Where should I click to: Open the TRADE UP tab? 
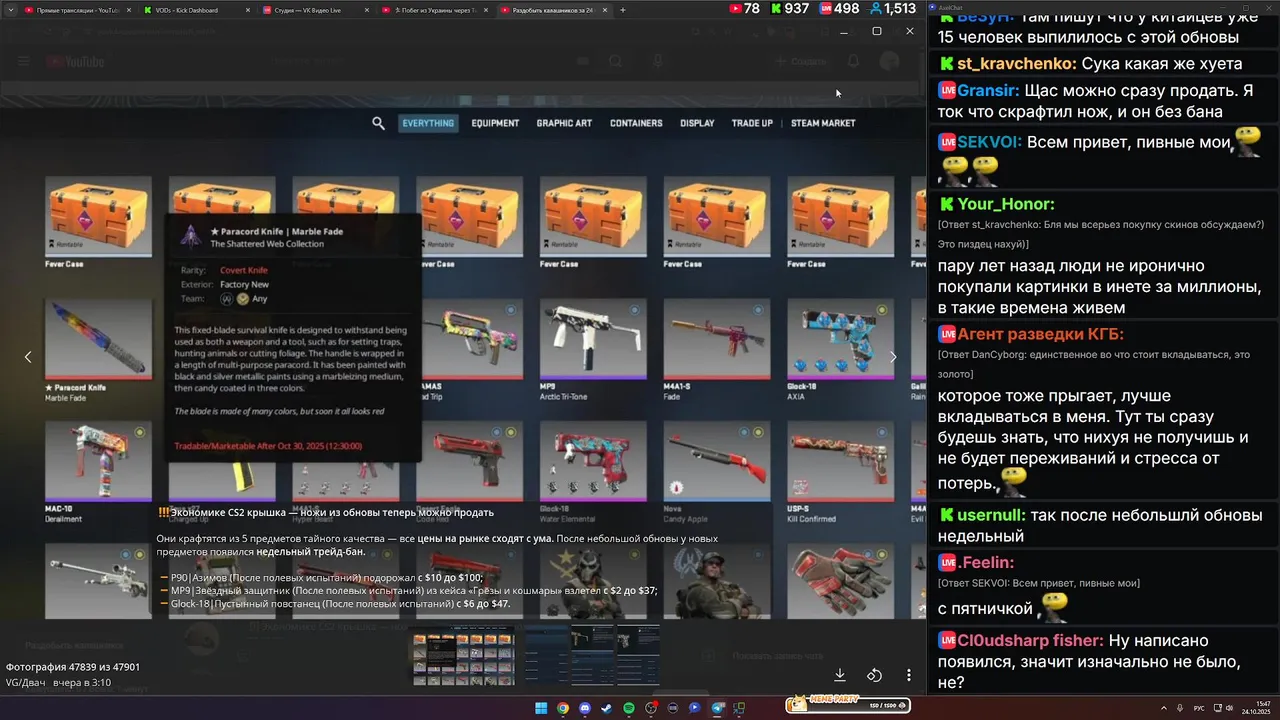point(752,123)
